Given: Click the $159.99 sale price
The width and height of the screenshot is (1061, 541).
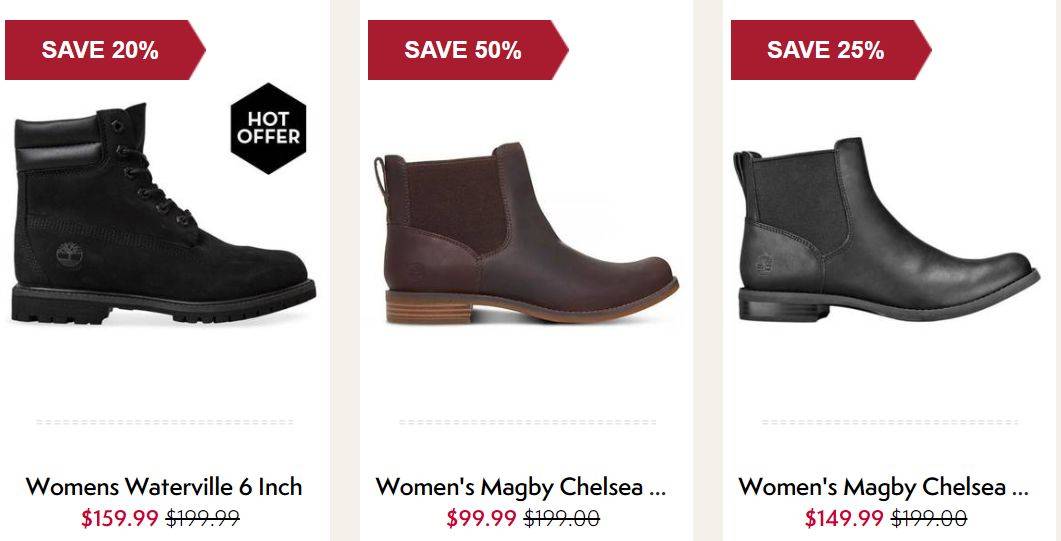Looking at the screenshot, I should [x=120, y=518].
